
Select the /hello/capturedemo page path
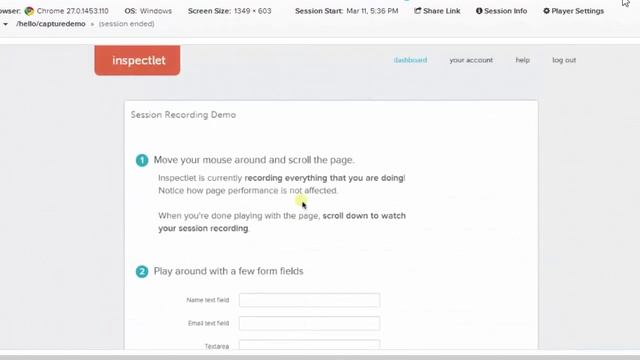pyautogui.click(x=51, y=24)
